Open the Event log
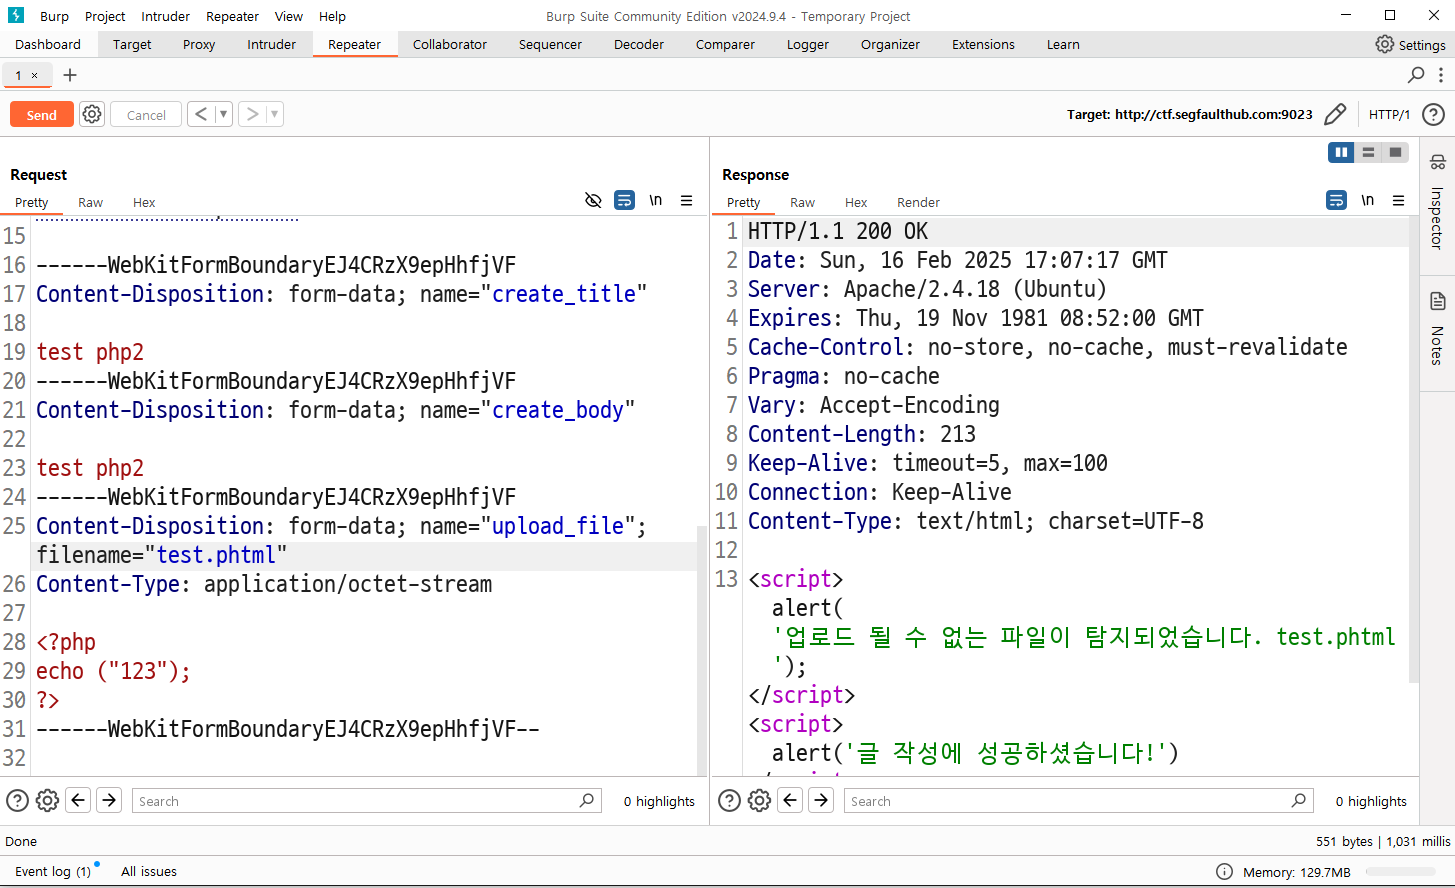Image resolution: width=1455 pixels, height=888 pixels. (53, 871)
